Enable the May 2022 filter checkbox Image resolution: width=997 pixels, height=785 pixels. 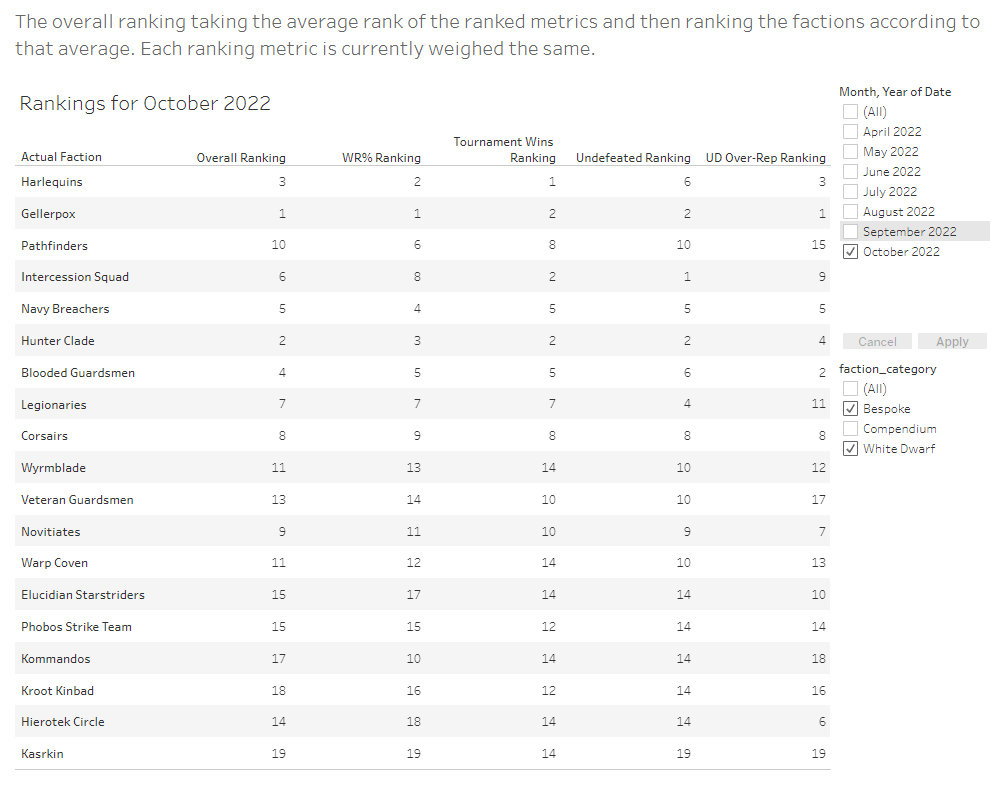(x=850, y=152)
